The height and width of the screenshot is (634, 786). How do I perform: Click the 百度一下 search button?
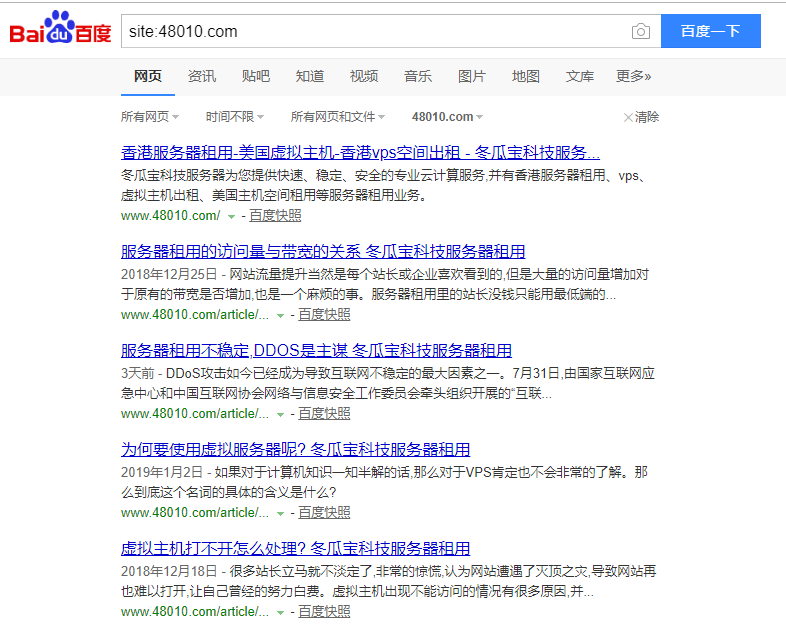[710, 31]
